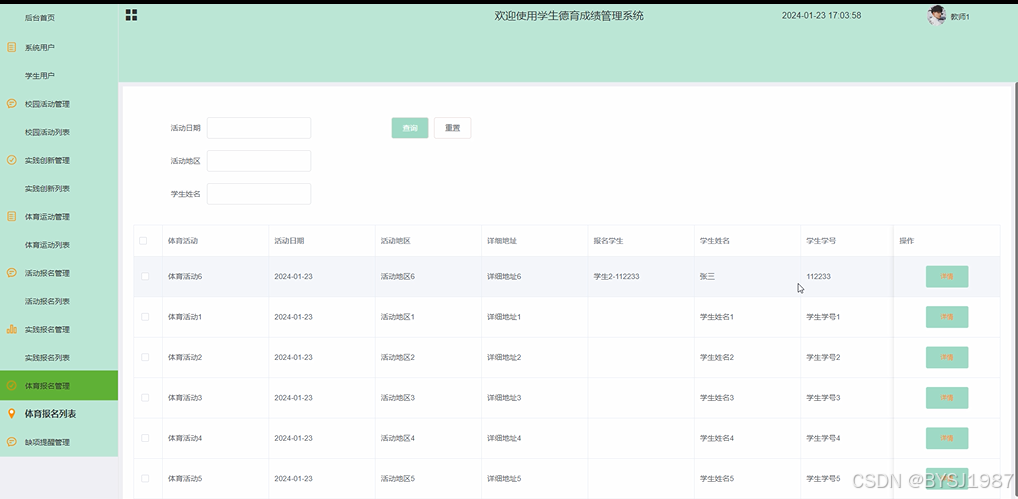Go to 后台首页 in the sidebar
The height and width of the screenshot is (499, 1018).
[40, 18]
